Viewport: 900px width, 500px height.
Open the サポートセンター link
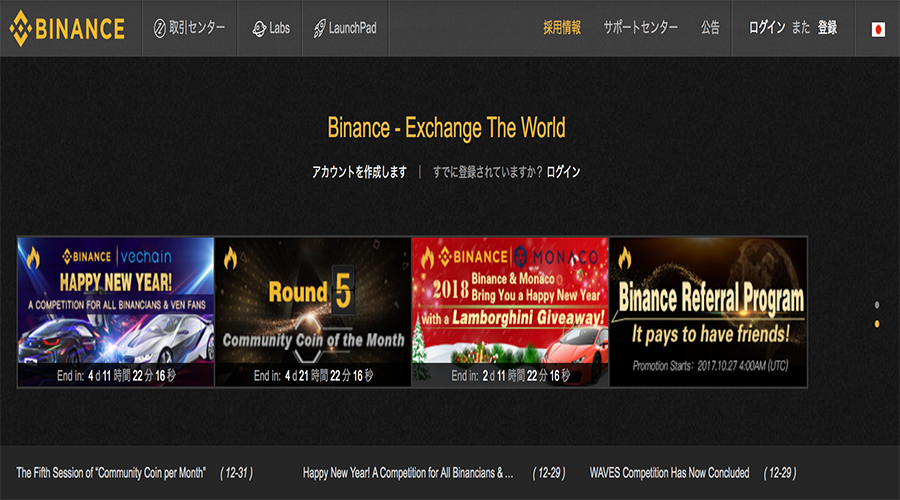click(640, 28)
